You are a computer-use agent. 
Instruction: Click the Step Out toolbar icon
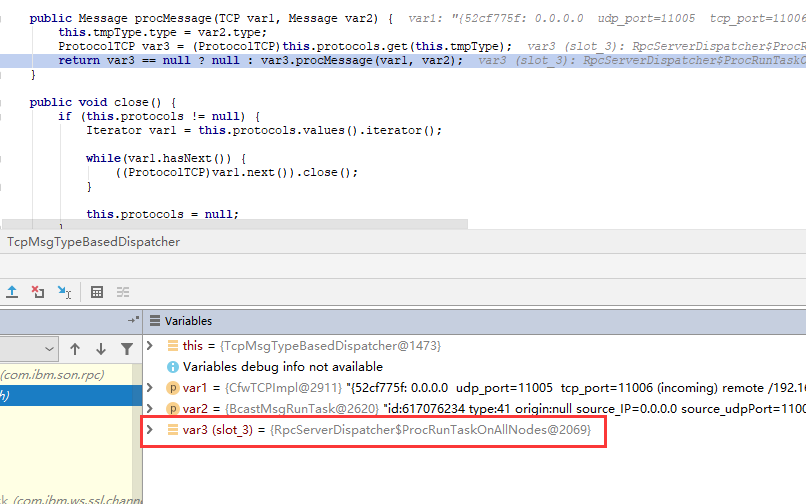pos(12,292)
